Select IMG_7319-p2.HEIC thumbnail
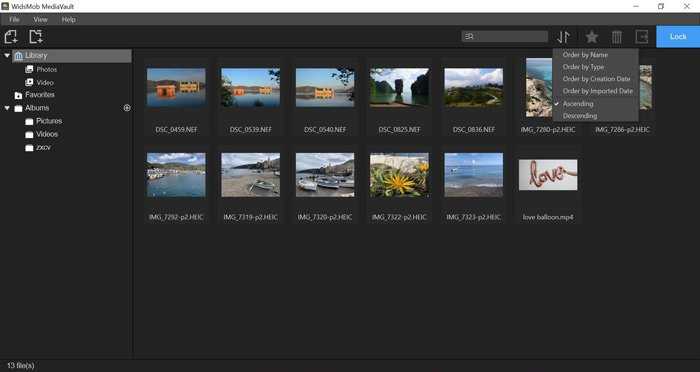 pyautogui.click(x=250, y=175)
